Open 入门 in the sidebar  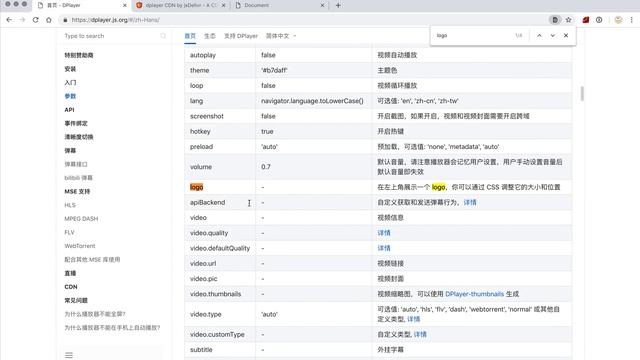(x=70, y=82)
